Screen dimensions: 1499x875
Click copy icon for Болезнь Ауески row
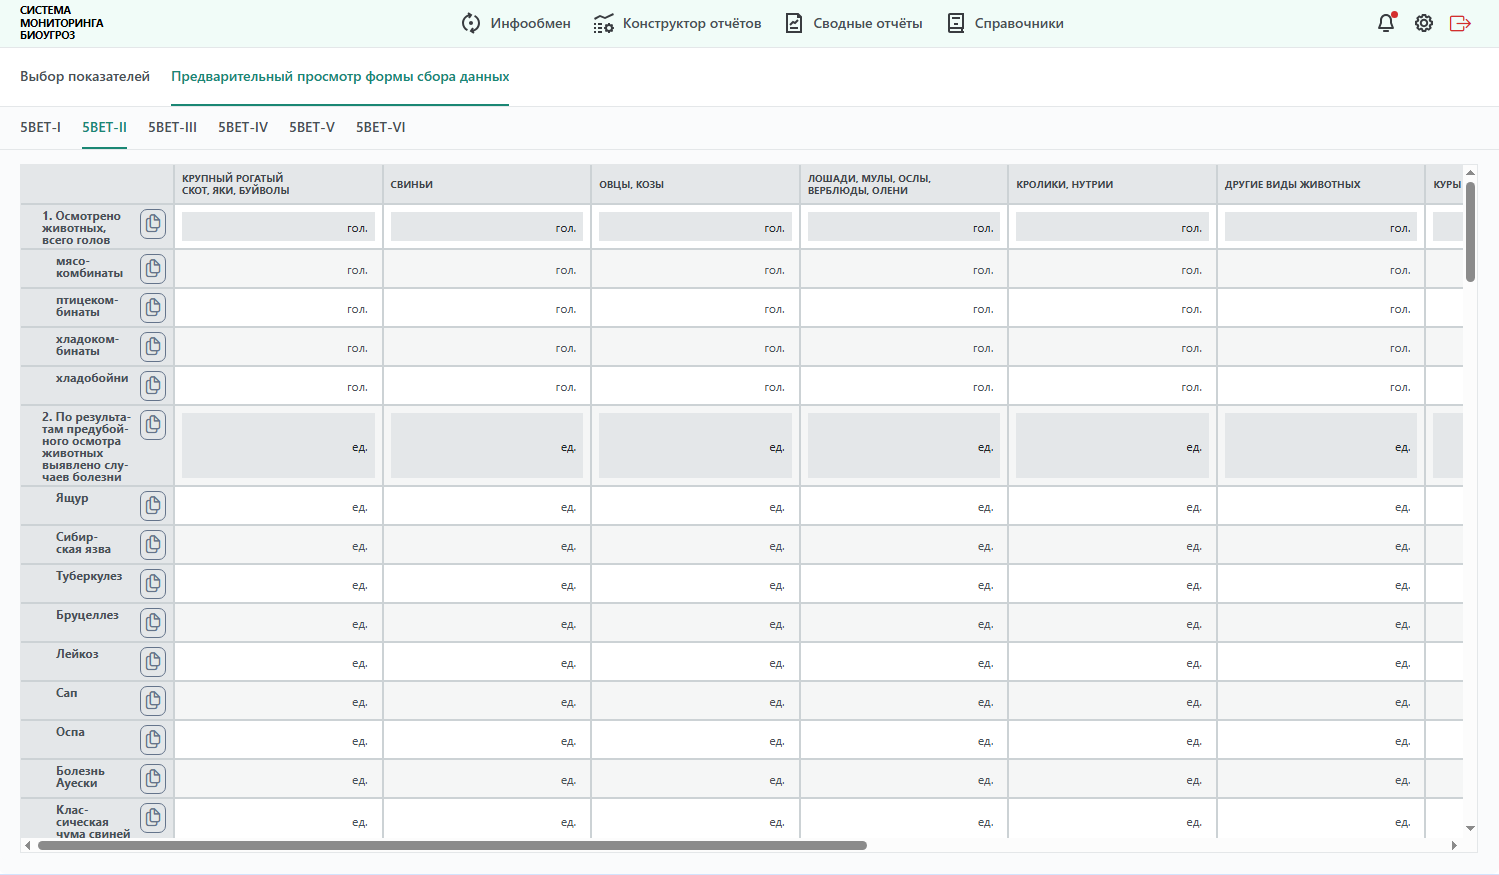[153, 779]
